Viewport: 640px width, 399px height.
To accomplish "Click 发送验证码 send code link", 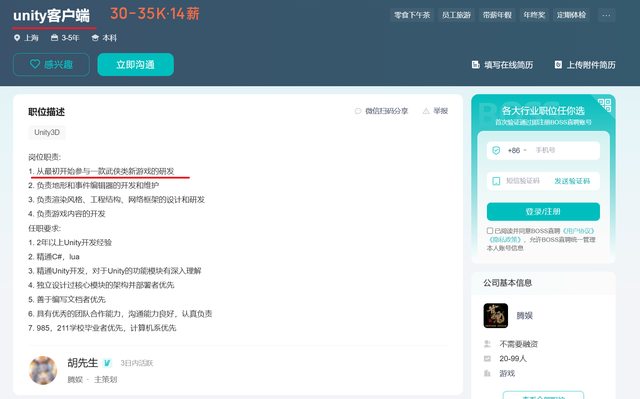I will pyautogui.click(x=572, y=181).
